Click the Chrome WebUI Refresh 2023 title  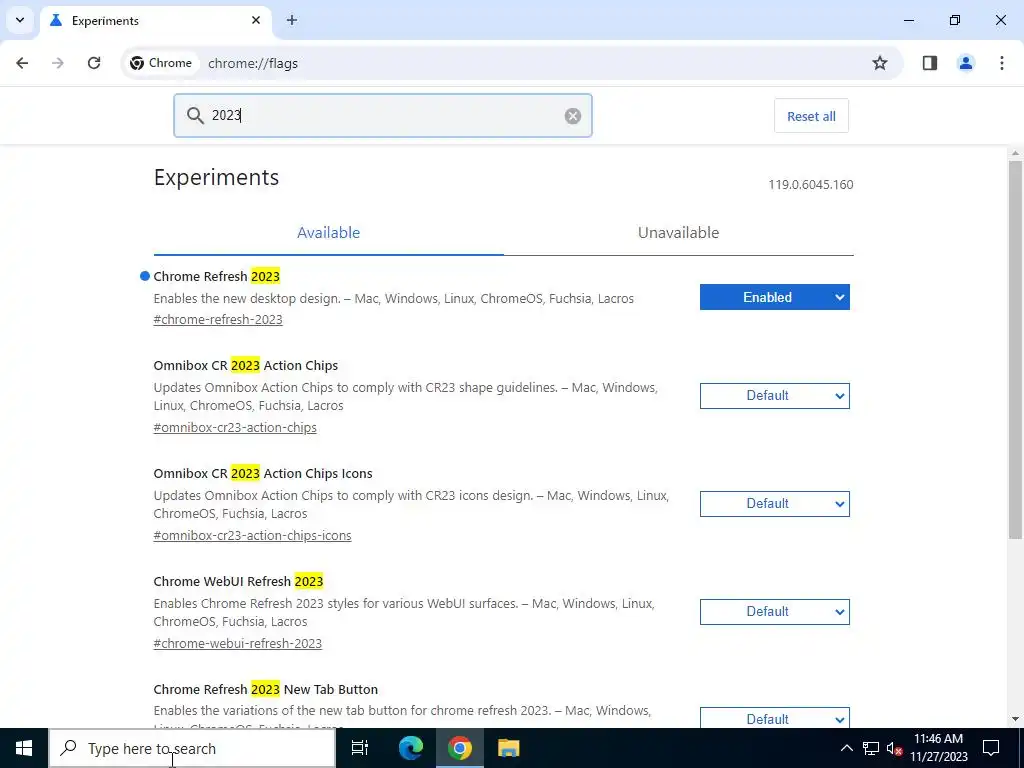[x=238, y=581]
